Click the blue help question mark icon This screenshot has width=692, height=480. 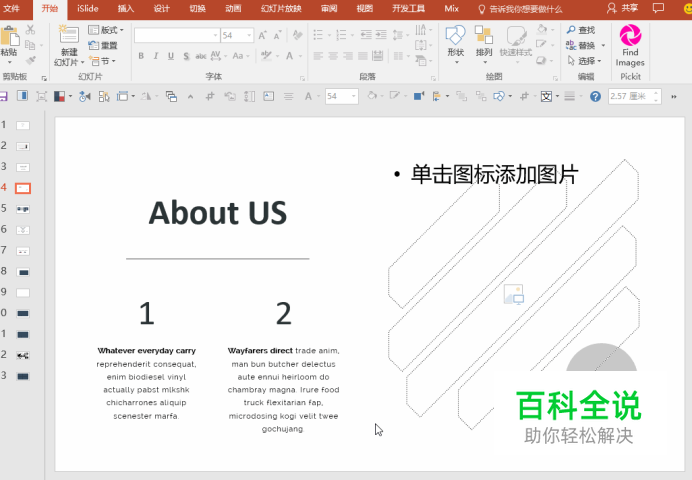tap(596, 97)
